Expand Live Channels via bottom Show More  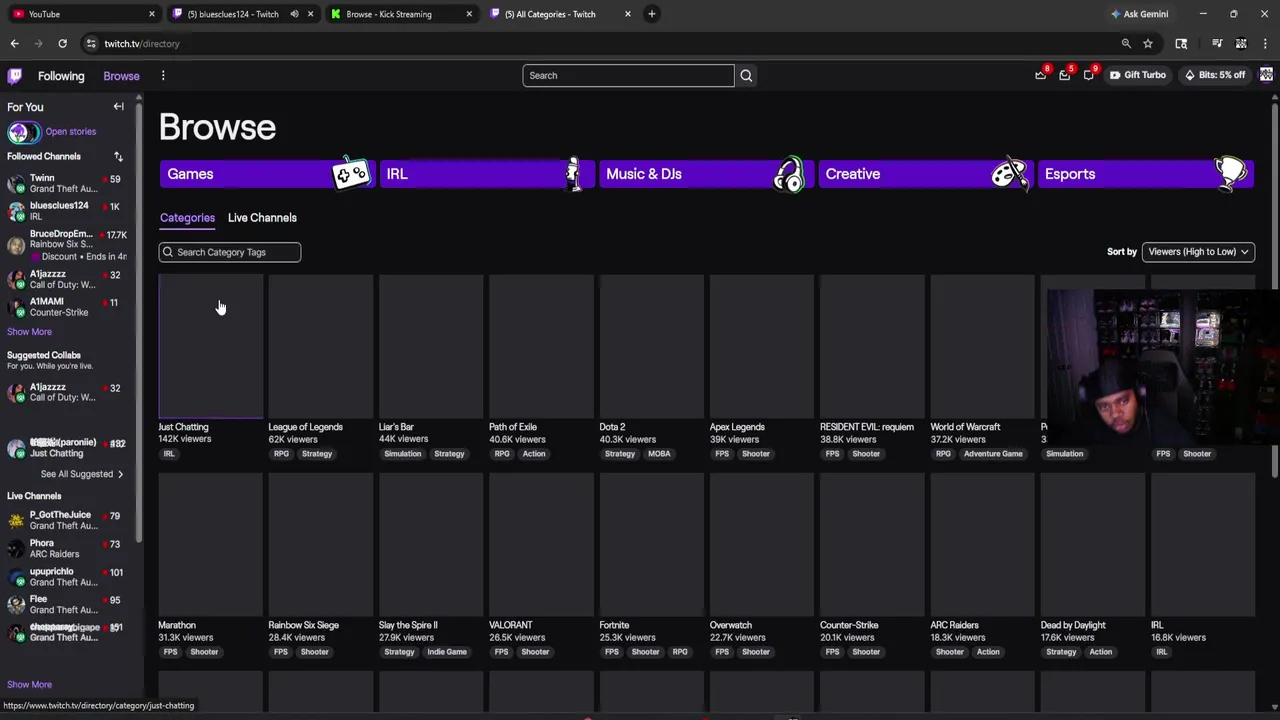pyautogui.click(x=29, y=685)
